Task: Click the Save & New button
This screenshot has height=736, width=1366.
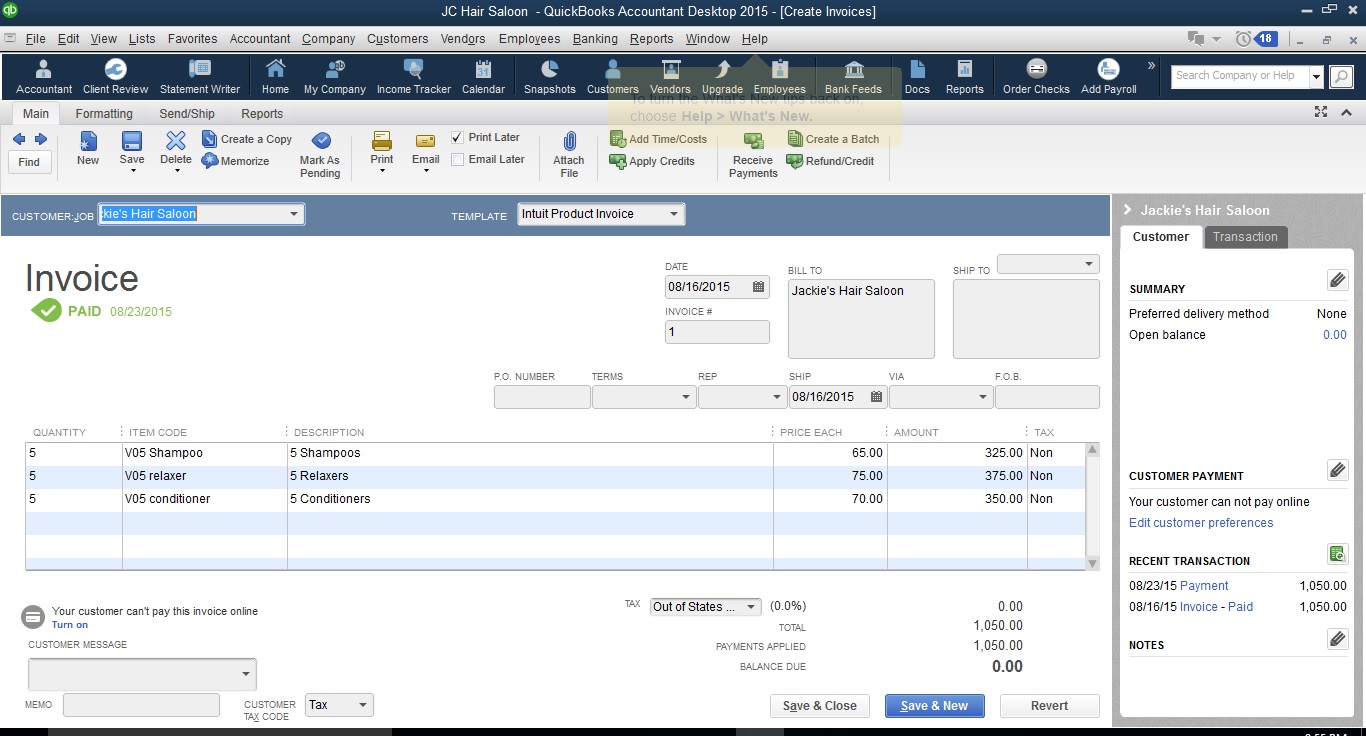Action: click(934, 706)
